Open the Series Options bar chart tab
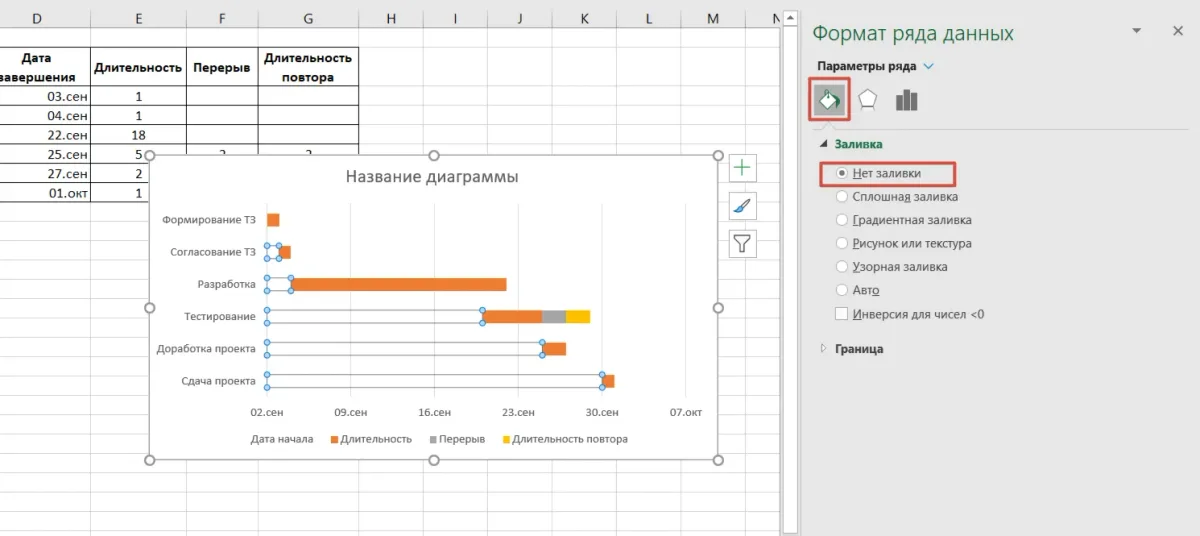 click(x=906, y=100)
